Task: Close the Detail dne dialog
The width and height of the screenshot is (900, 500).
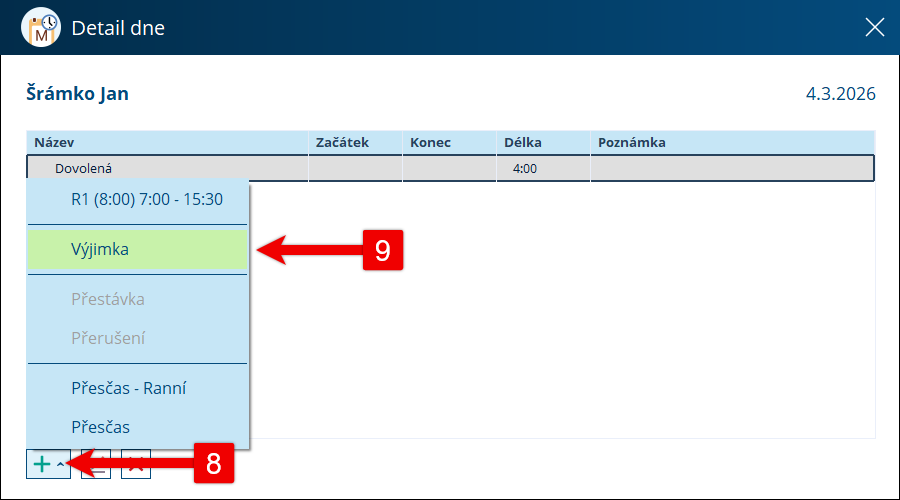Action: pos(875,27)
